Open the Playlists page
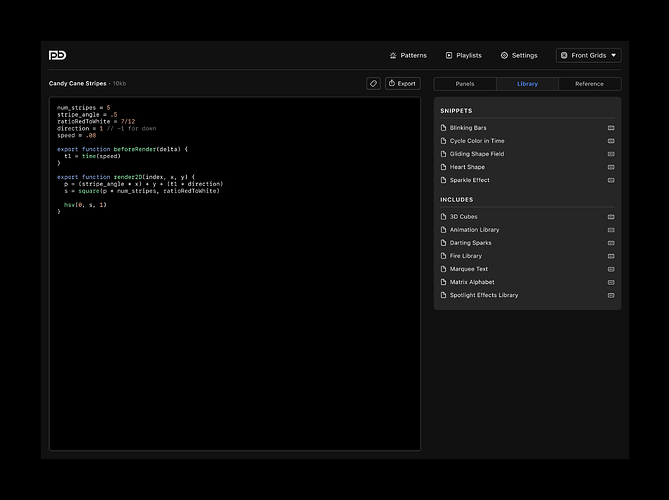Viewport: 669px width, 500px height. tap(463, 55)
